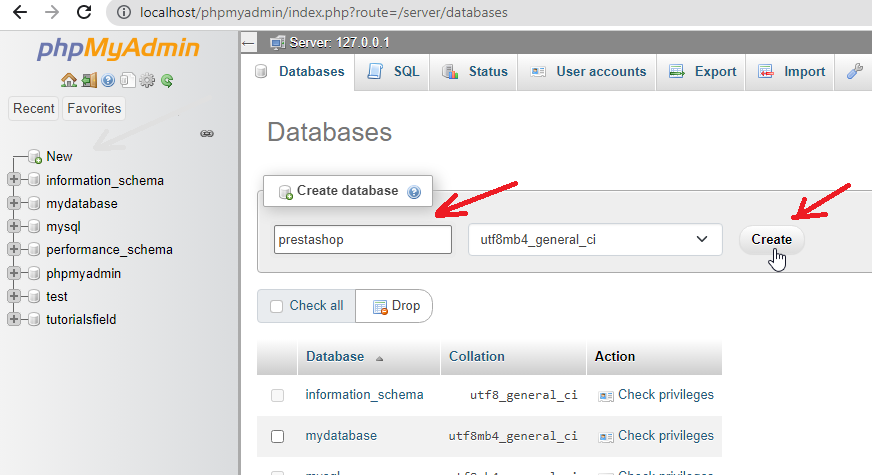Switch to the Status tab
The height and width of the screenshot is (475, 872).
pyautogui.click(x=474, y=72)
